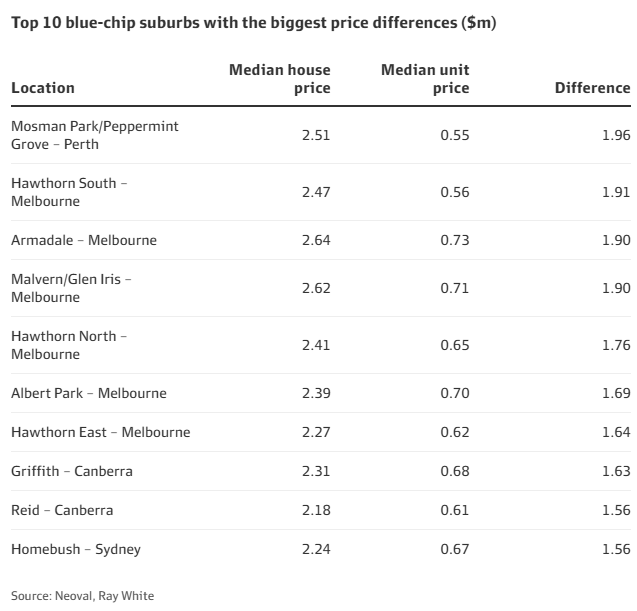Click the Reid – Canberra location cell

point(62,510)
